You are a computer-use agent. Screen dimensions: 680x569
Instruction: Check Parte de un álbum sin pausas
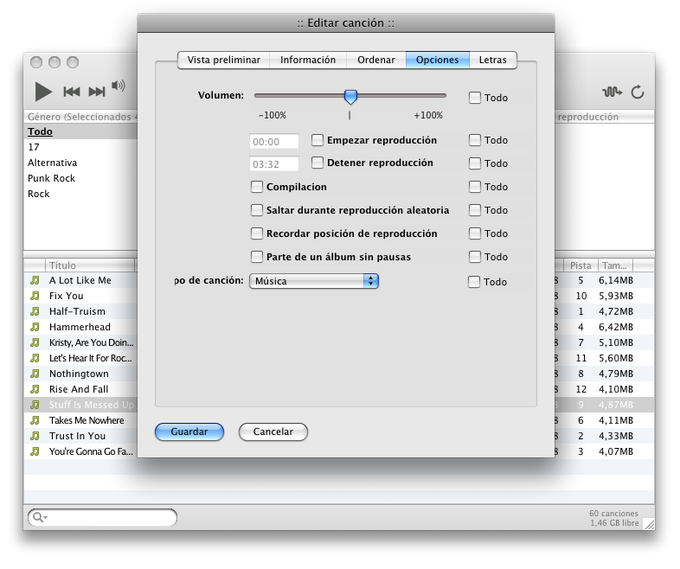(x=257, y=257)
